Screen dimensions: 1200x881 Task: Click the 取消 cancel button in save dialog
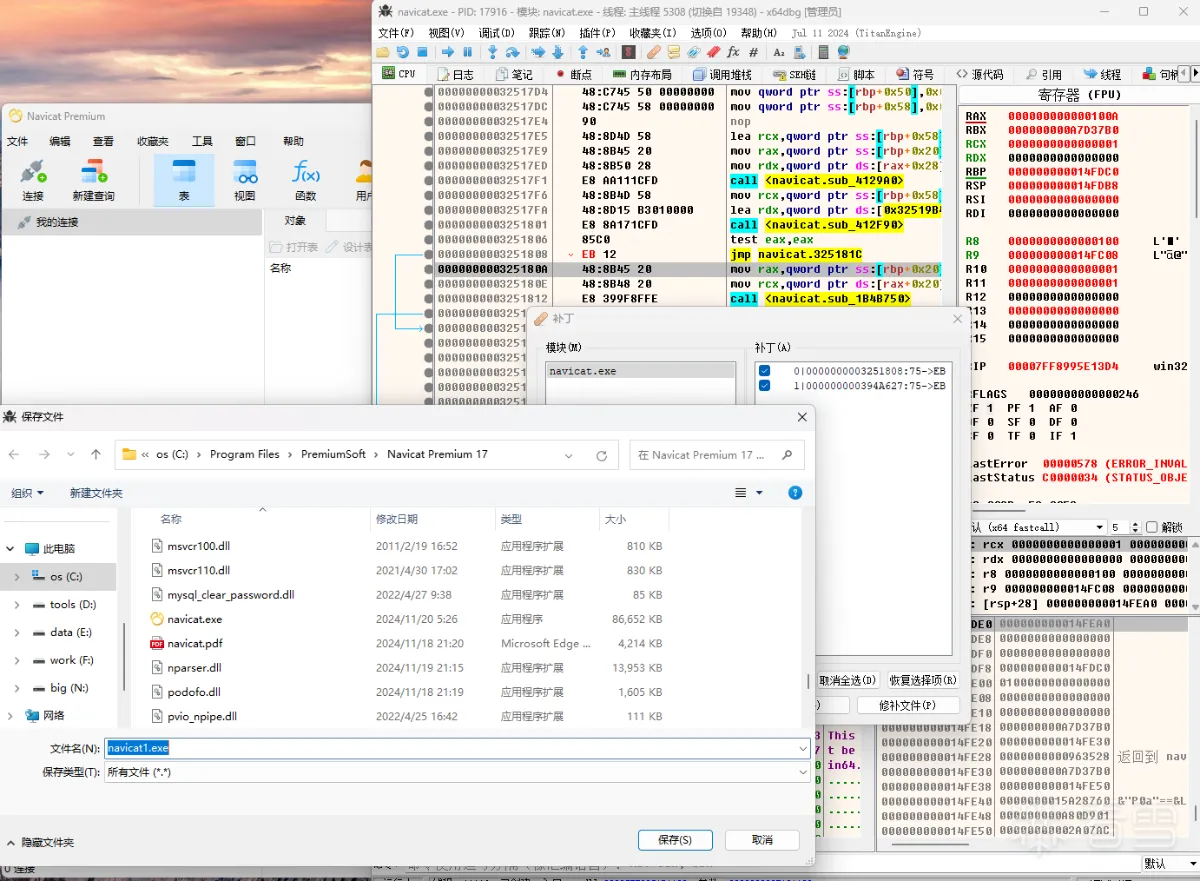tap(762, 840)
